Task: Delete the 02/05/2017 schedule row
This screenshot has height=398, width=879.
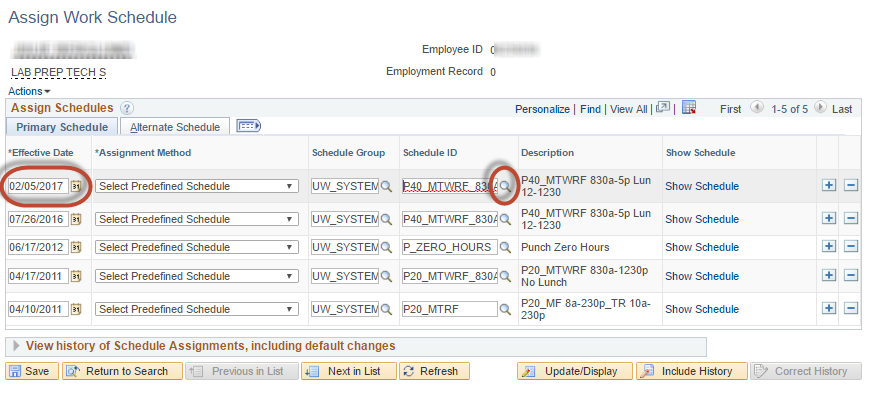Action: pos(851,186)
